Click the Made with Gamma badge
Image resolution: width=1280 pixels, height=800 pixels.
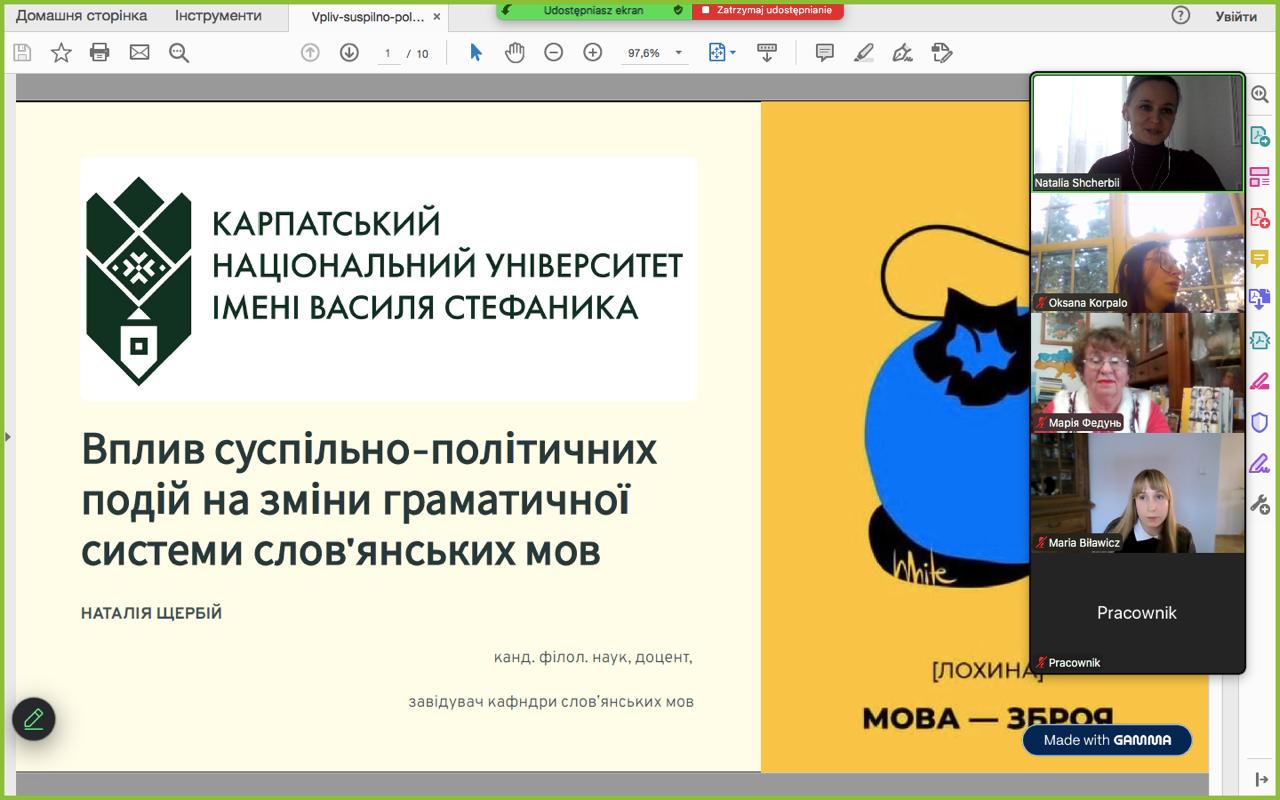point(1107,740)
